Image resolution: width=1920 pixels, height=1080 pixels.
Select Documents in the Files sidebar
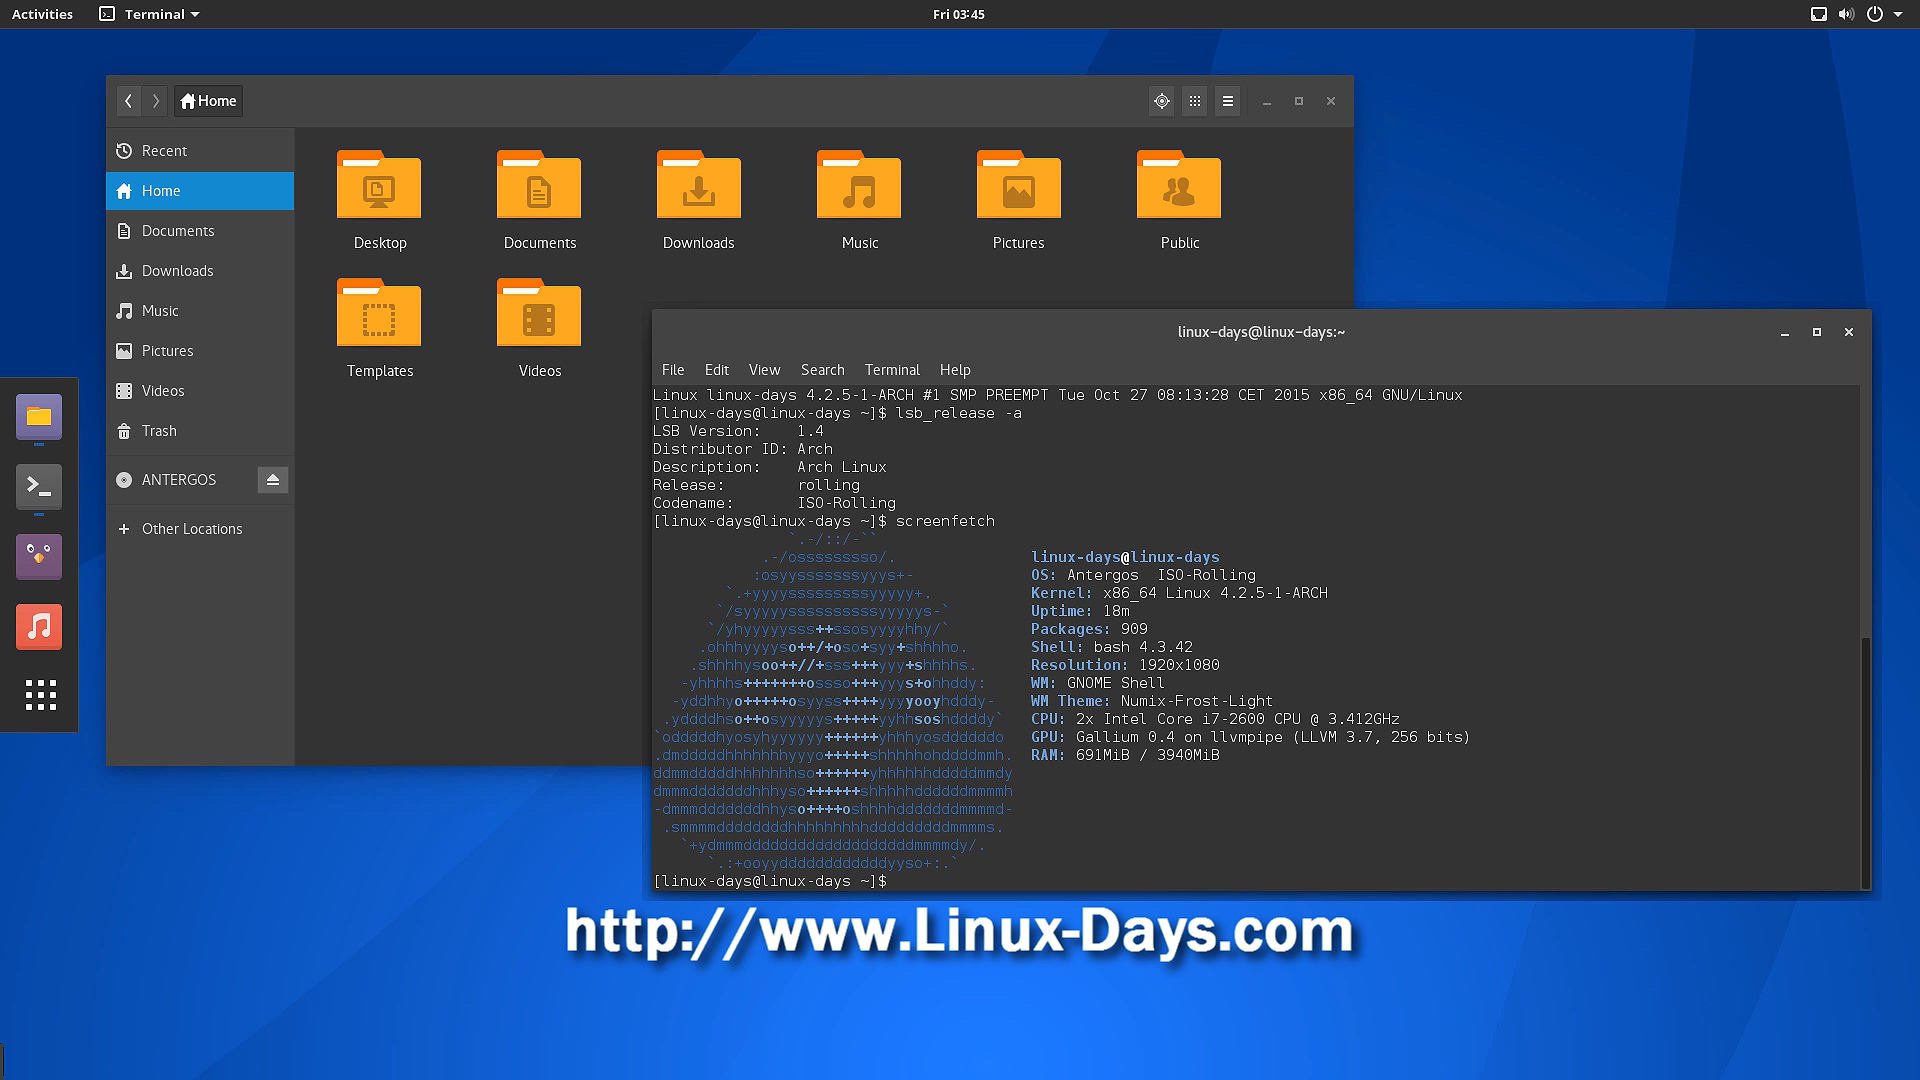click(200, 231)
